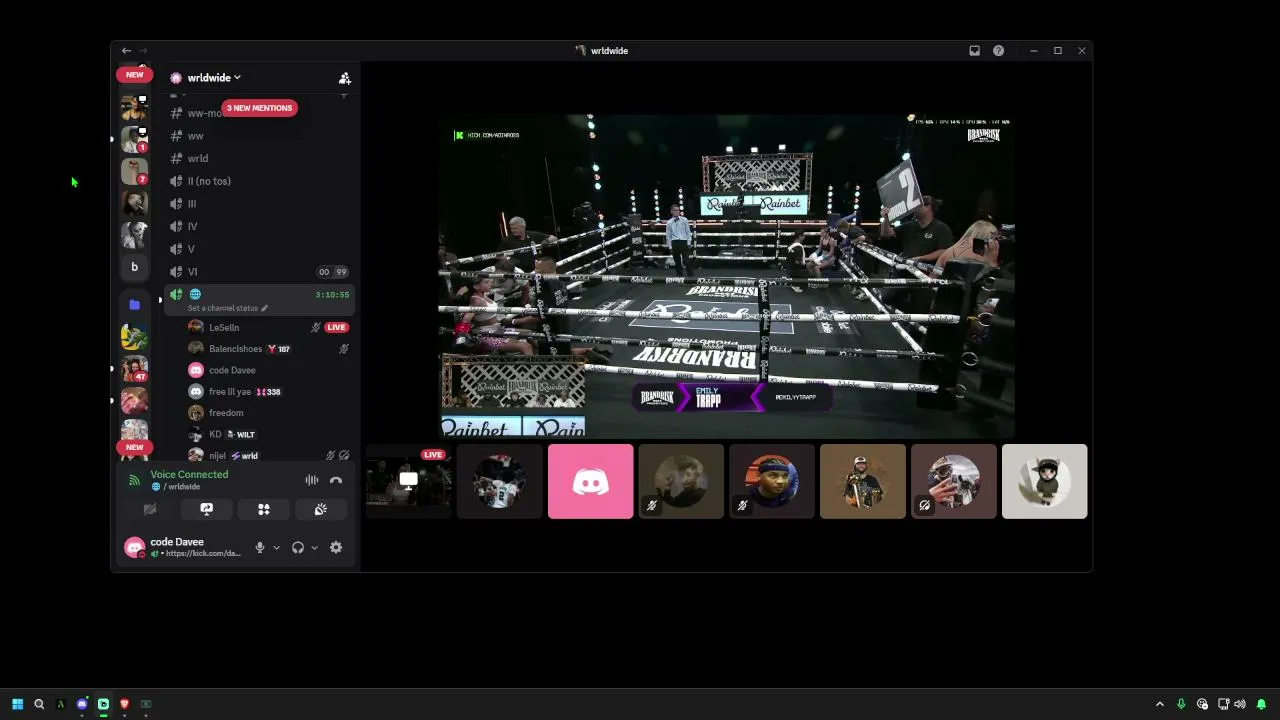The image size is (1280, 720).
Task: Show hidden tray icons chevron
Action: point(1160,704)
